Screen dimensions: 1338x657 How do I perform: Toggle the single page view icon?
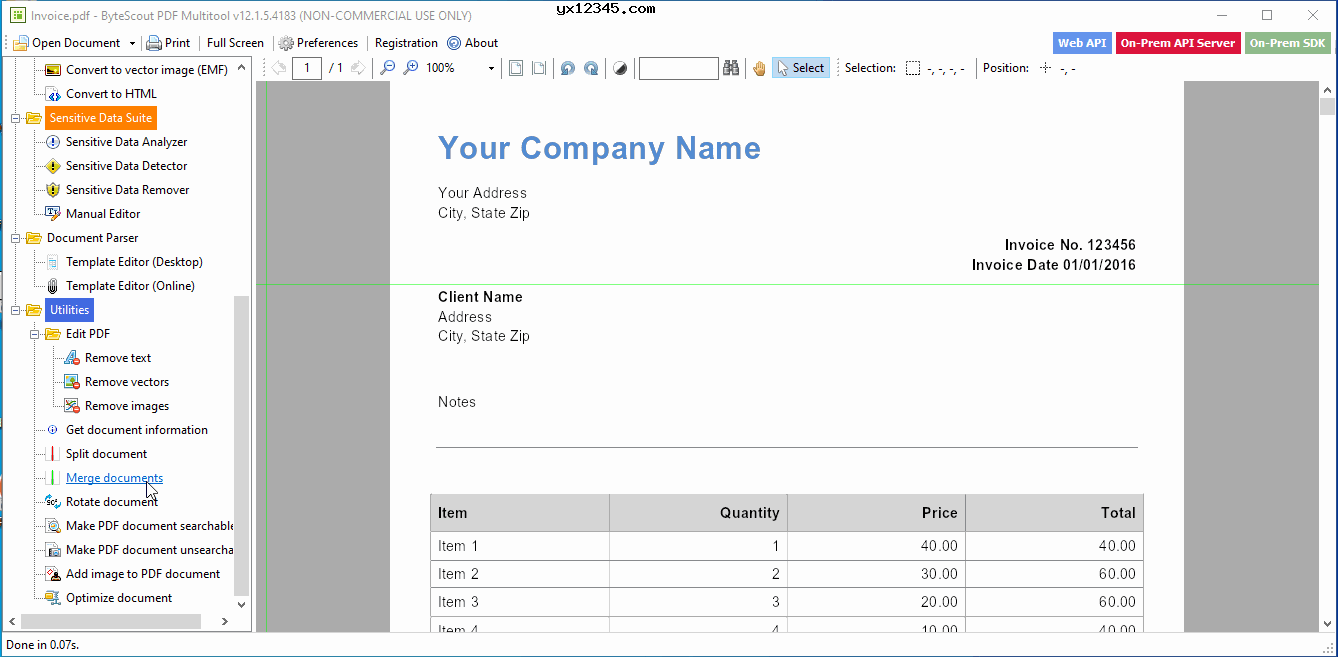[516, 68]
